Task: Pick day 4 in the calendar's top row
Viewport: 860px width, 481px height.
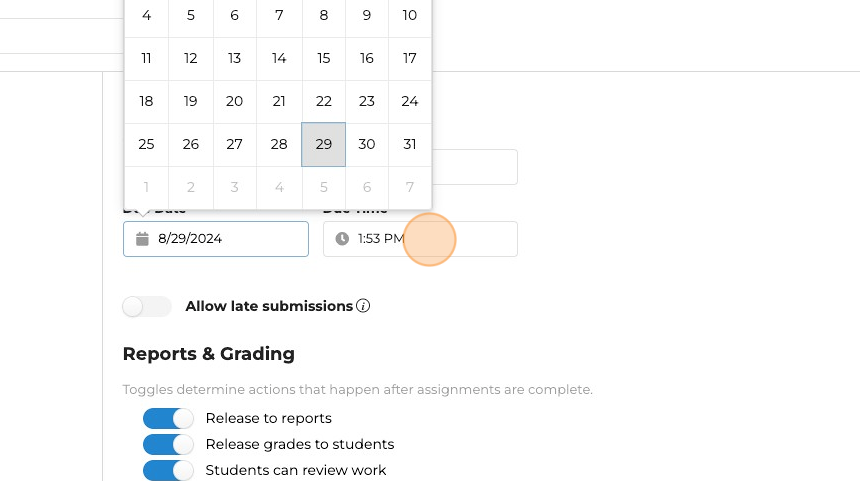Action: click(147, 15)
